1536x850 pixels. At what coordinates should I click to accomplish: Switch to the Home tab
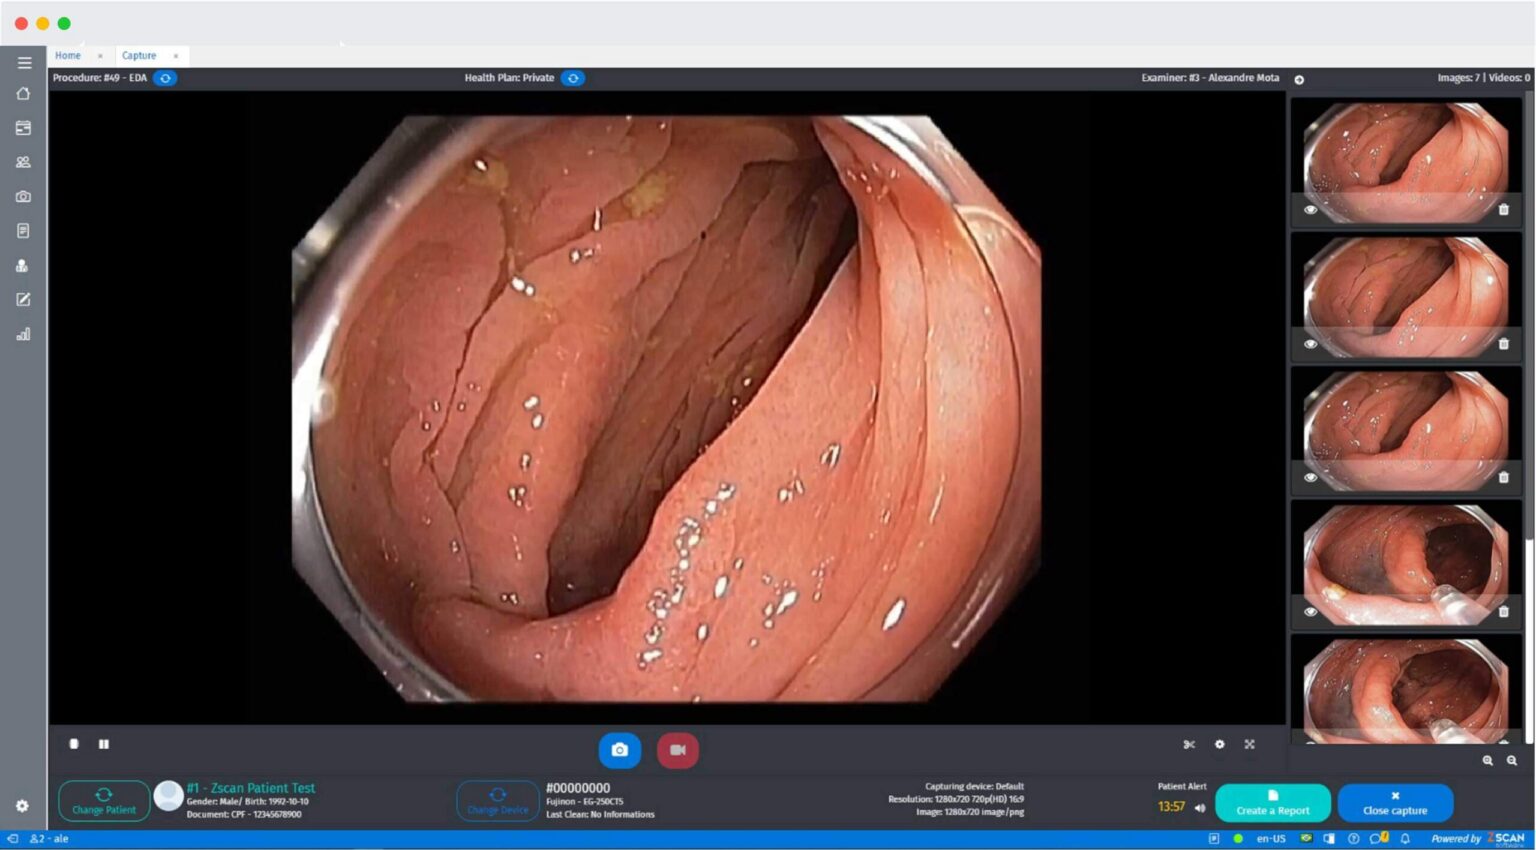coord(67,55)
